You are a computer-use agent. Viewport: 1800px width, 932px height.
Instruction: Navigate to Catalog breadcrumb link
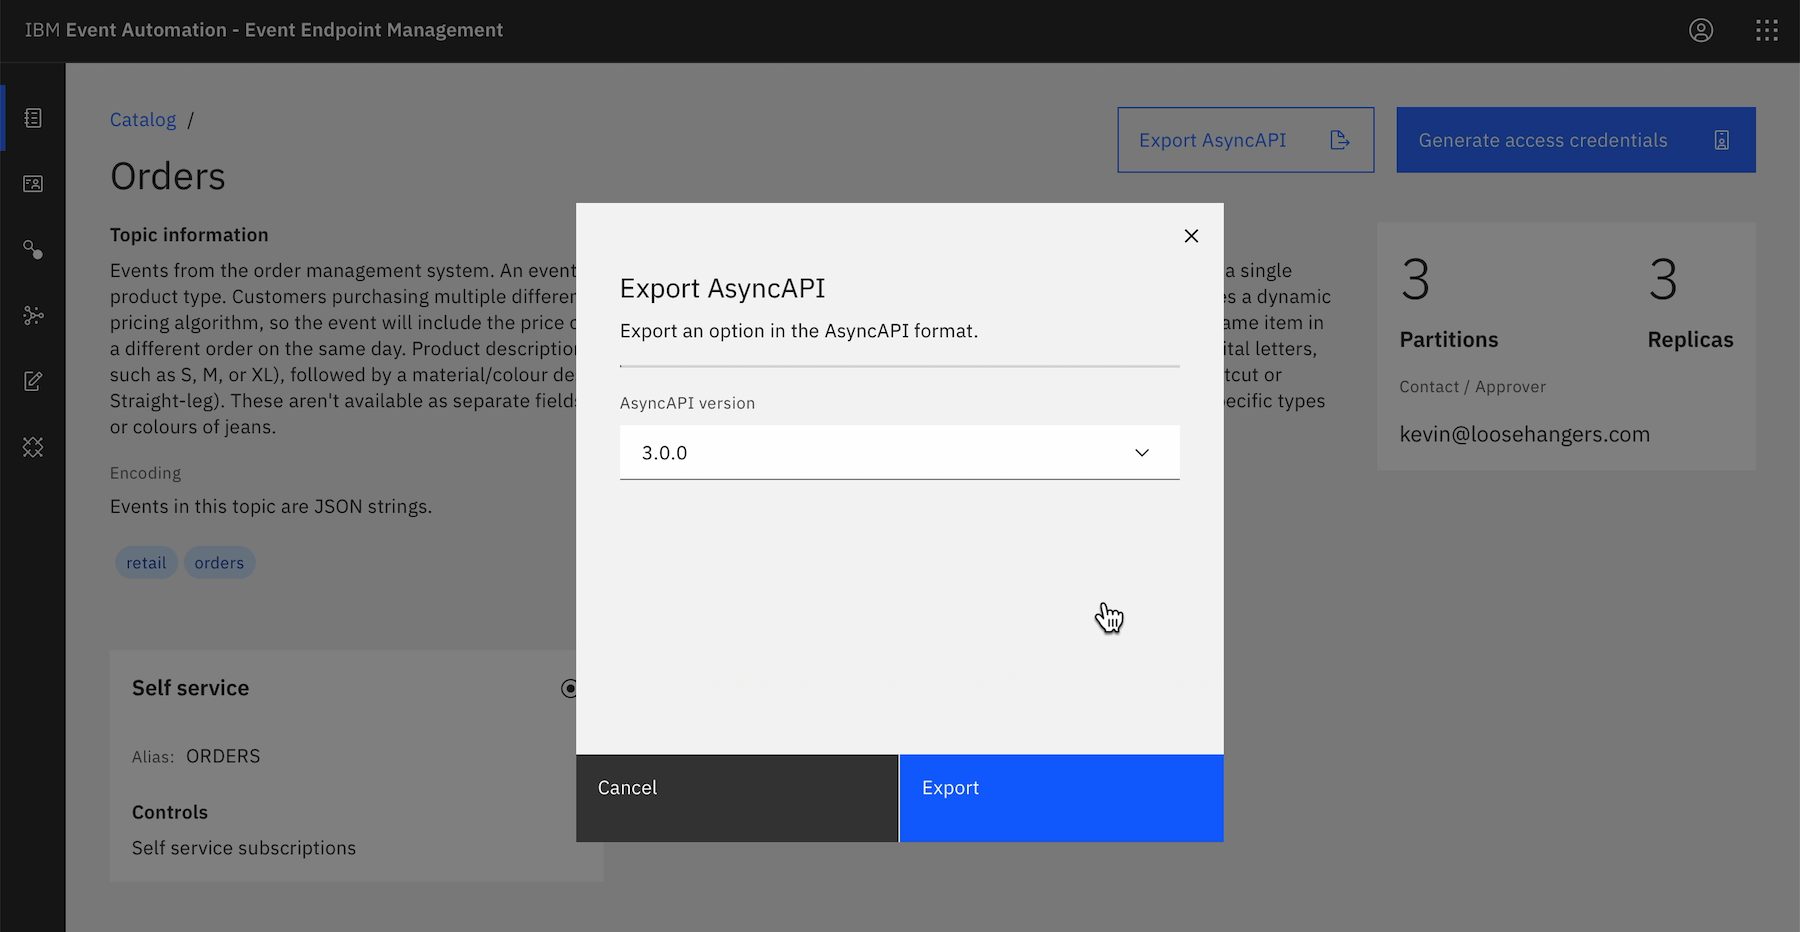click(x=143, y=120)
